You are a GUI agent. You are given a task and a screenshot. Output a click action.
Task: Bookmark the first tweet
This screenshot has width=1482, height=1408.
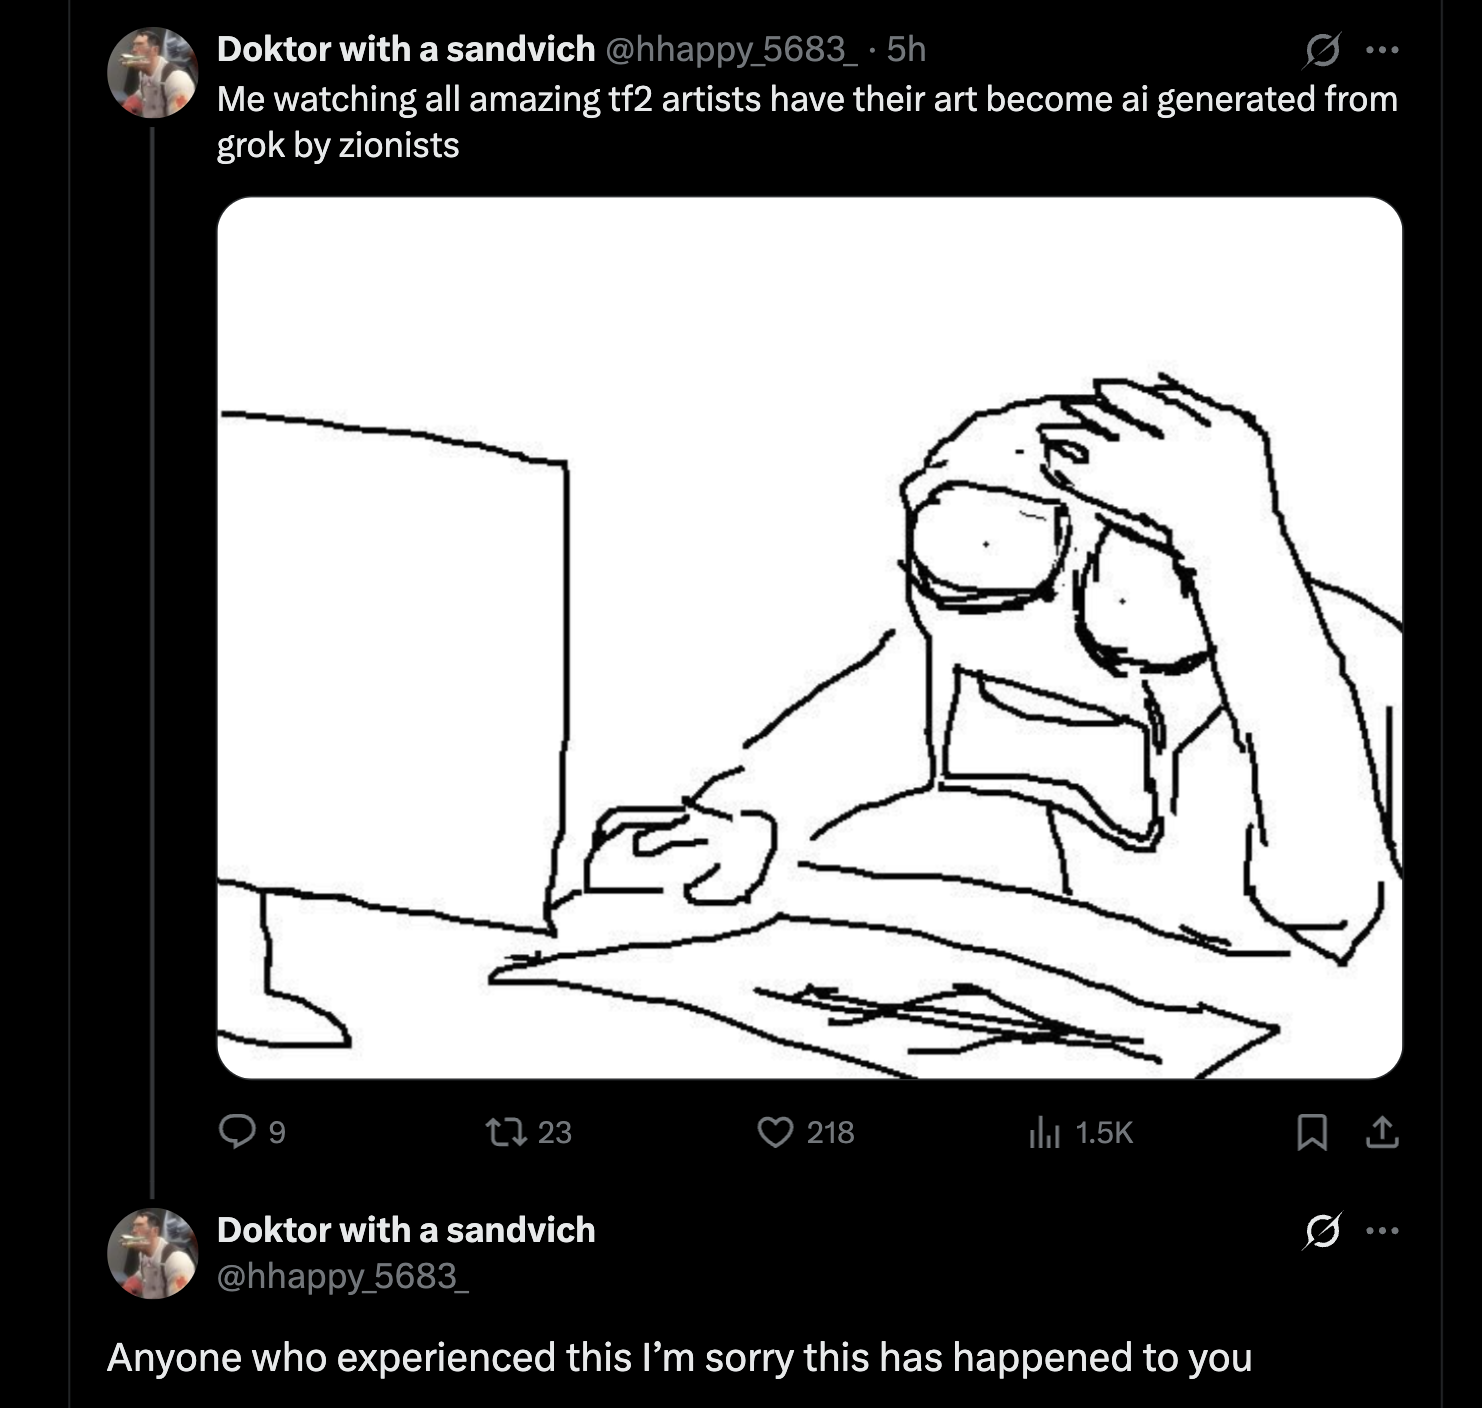1311,1132
